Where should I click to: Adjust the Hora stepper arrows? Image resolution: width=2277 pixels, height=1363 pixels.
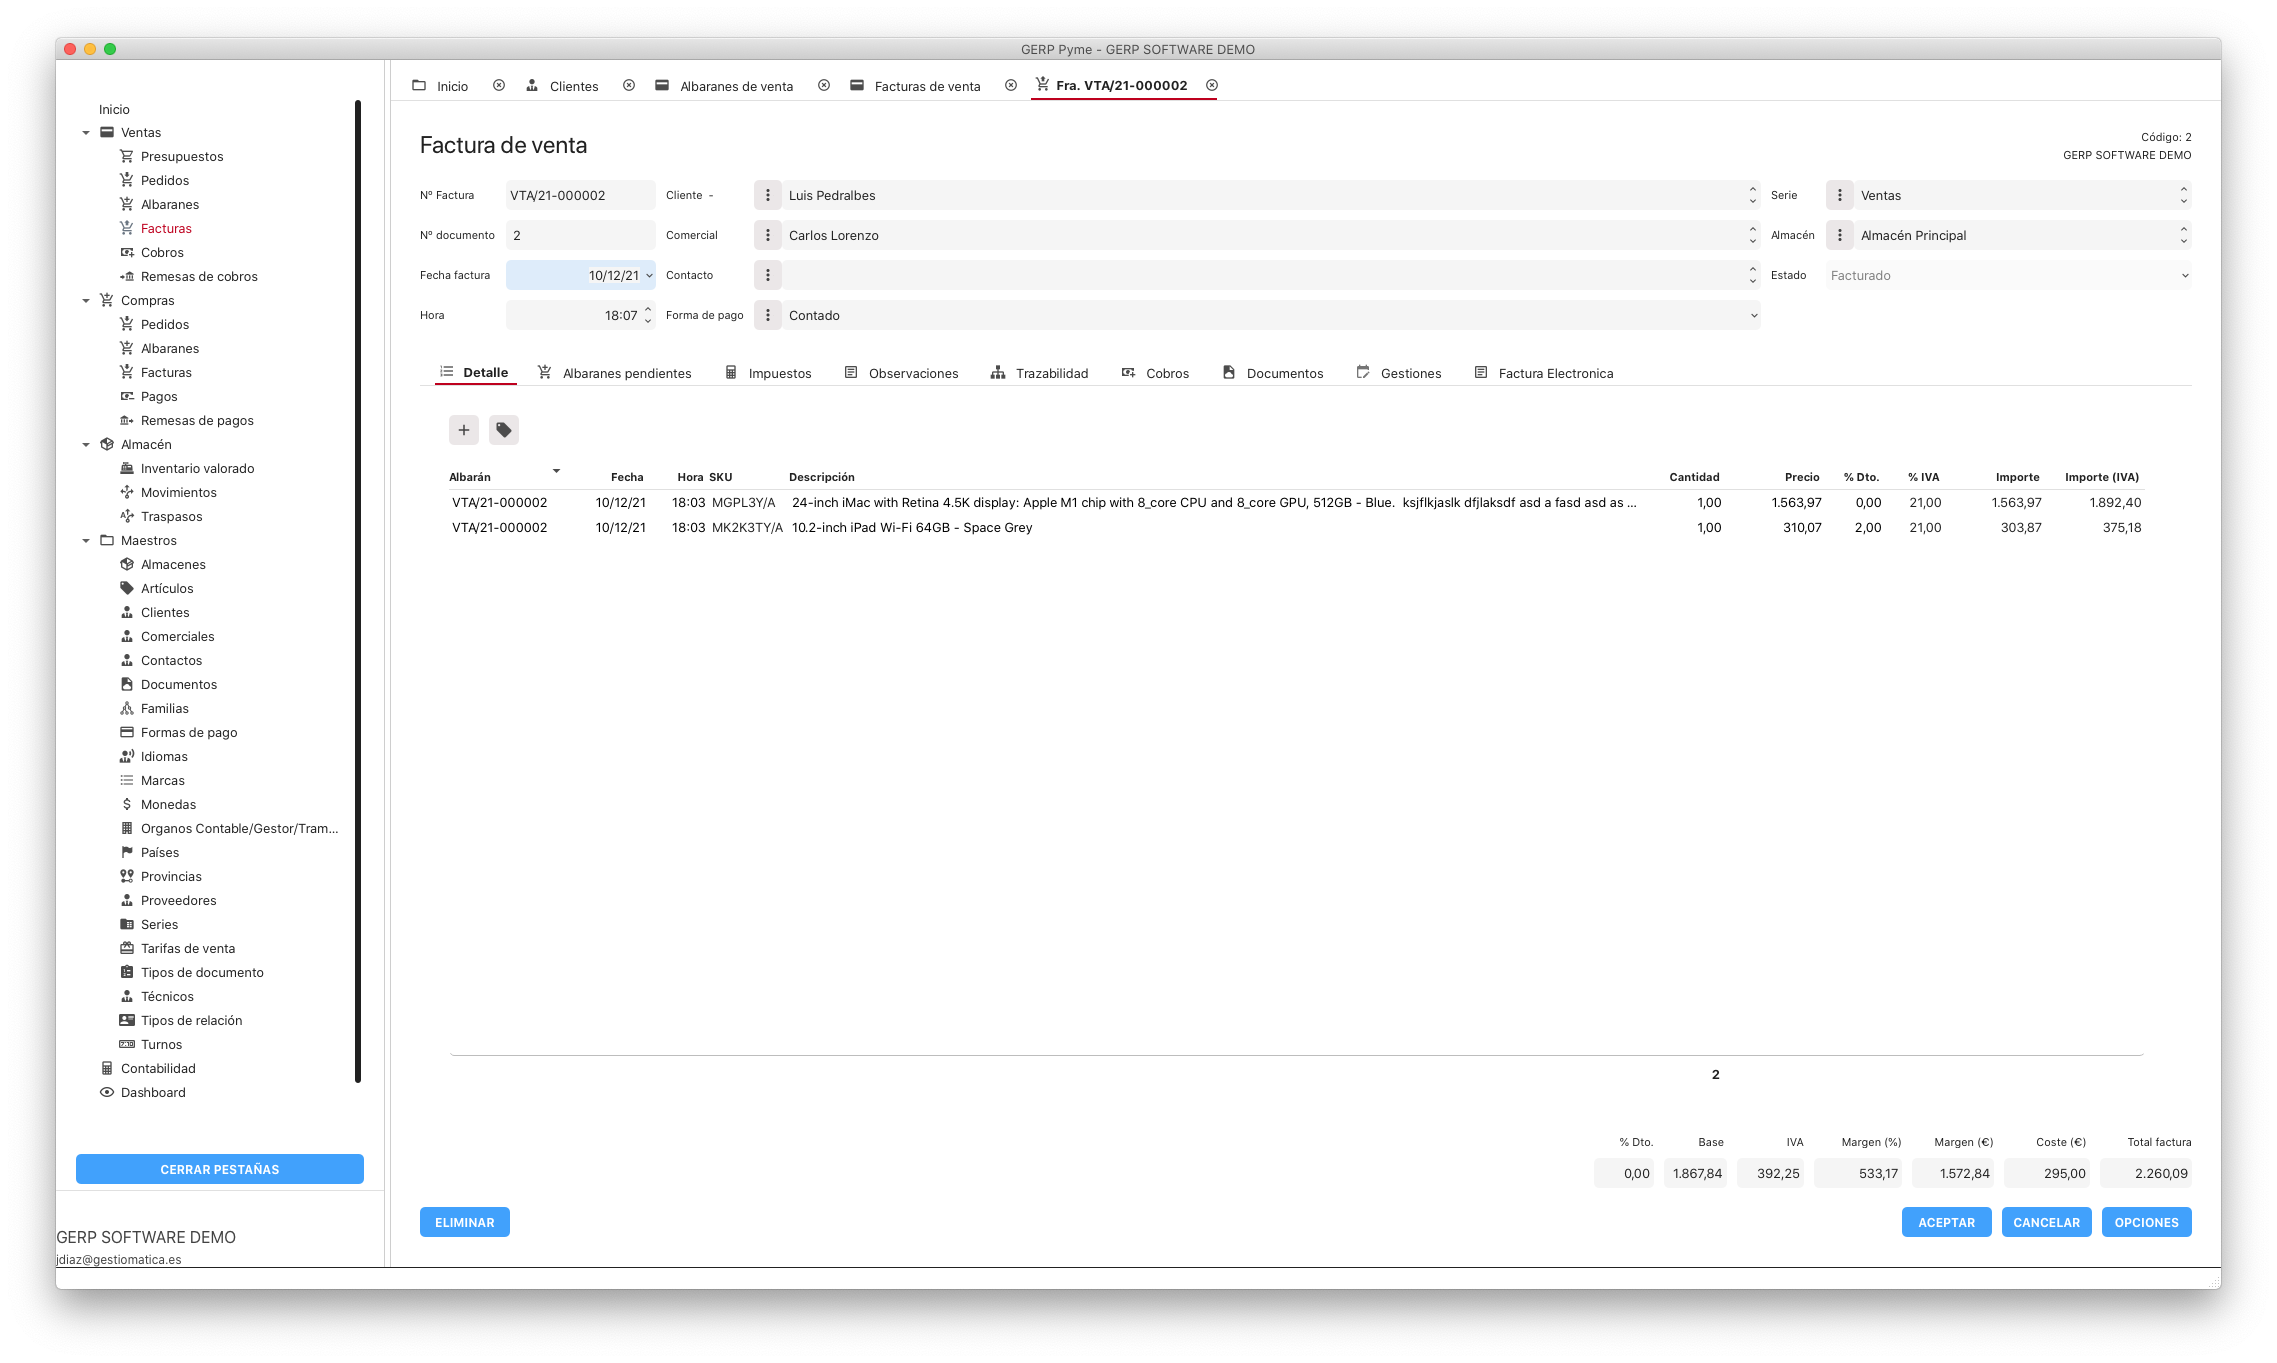pos(648,315)
